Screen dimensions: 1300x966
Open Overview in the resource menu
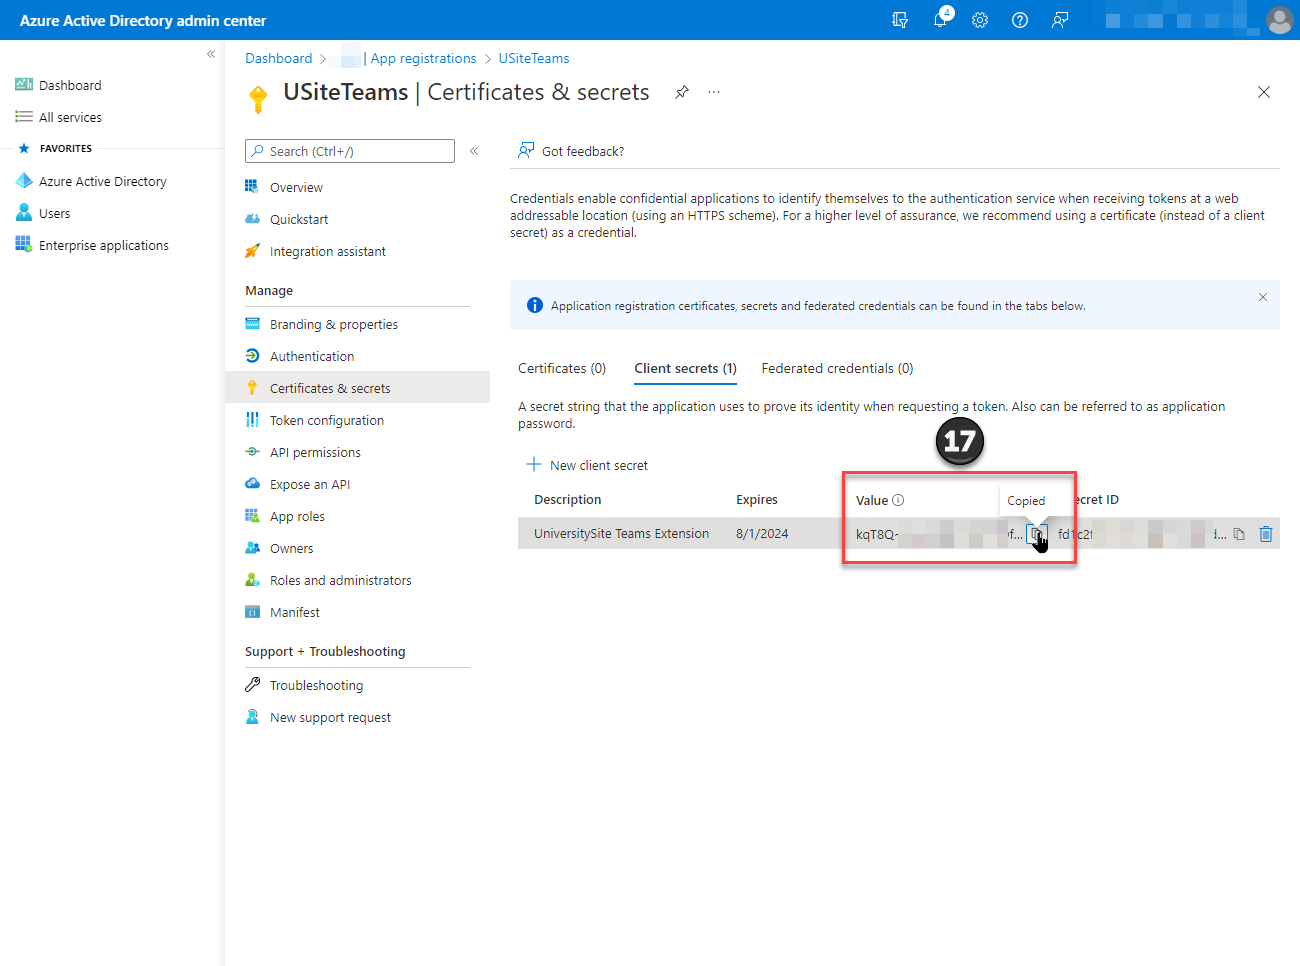[x=296, y=187]
